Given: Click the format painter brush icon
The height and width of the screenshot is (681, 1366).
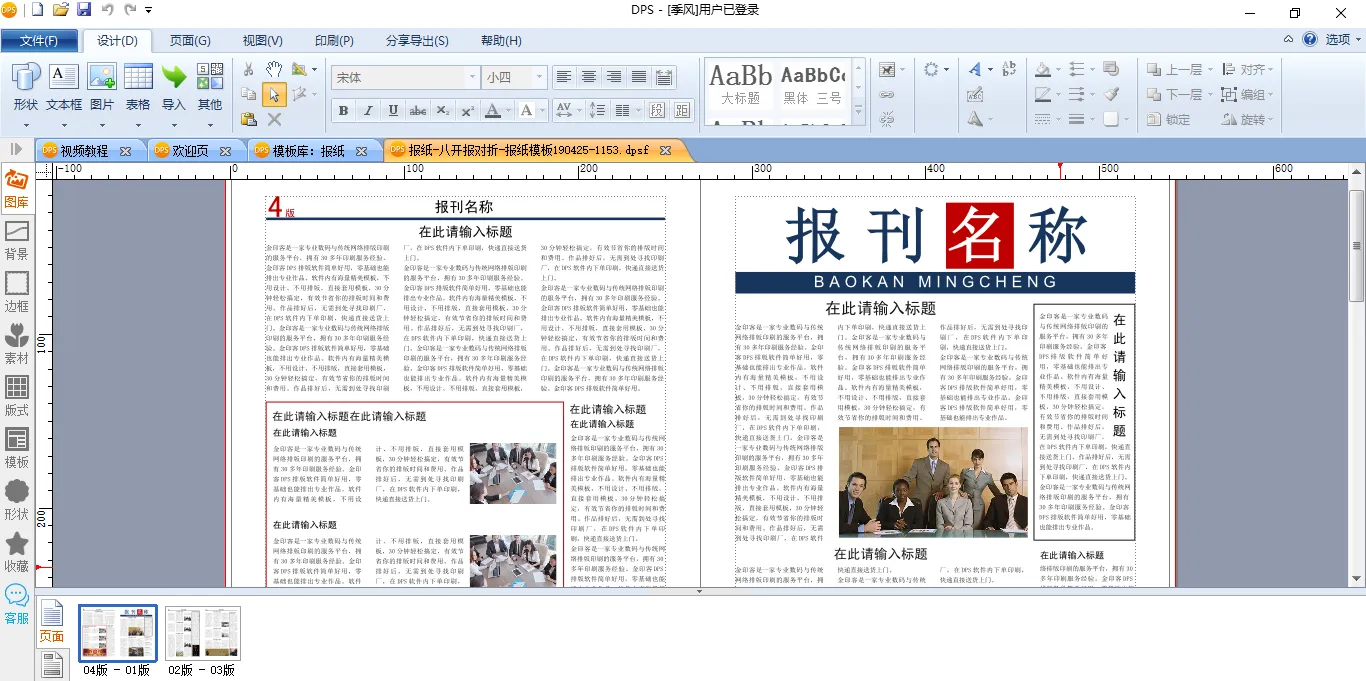Looking at the screenshot, I should (x=1111, y=94).
